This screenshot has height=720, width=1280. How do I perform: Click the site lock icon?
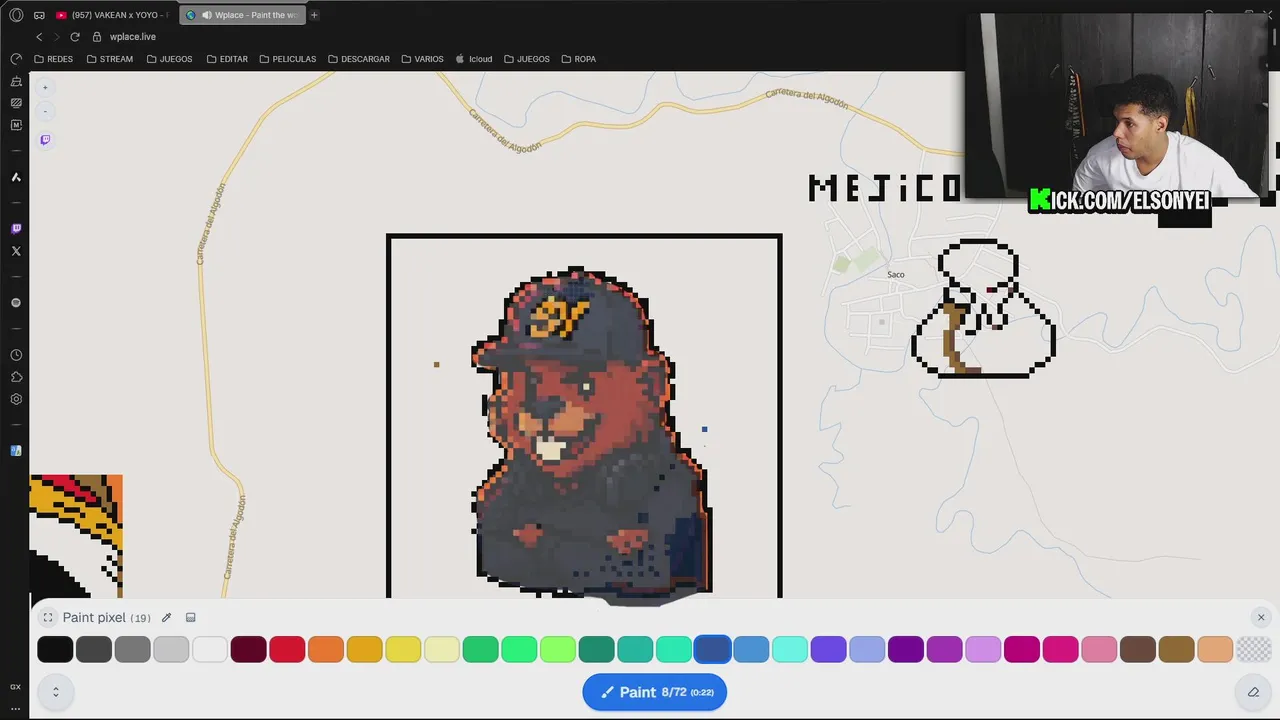pyautogui.click(x=97, y=37)
